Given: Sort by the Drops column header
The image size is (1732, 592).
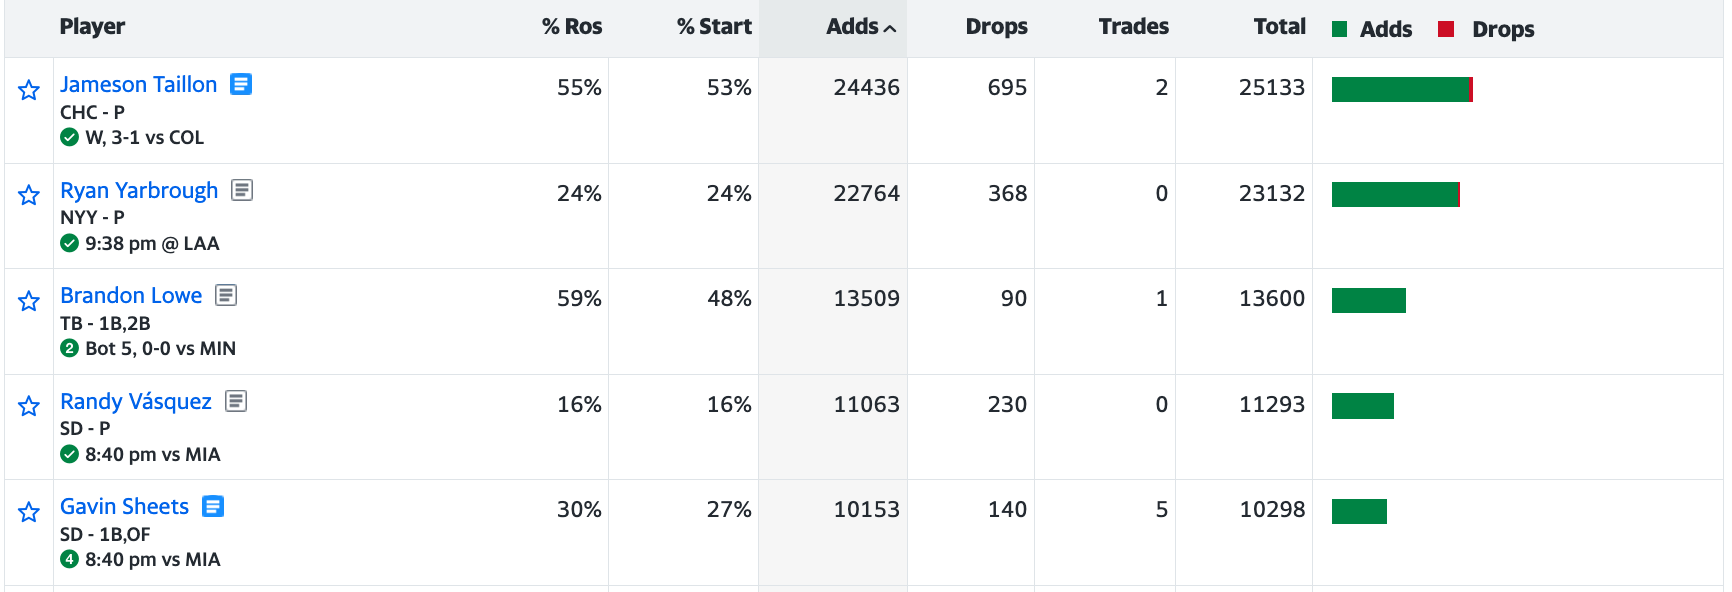Looking at the screenshot, I should (x=996, y=27).
